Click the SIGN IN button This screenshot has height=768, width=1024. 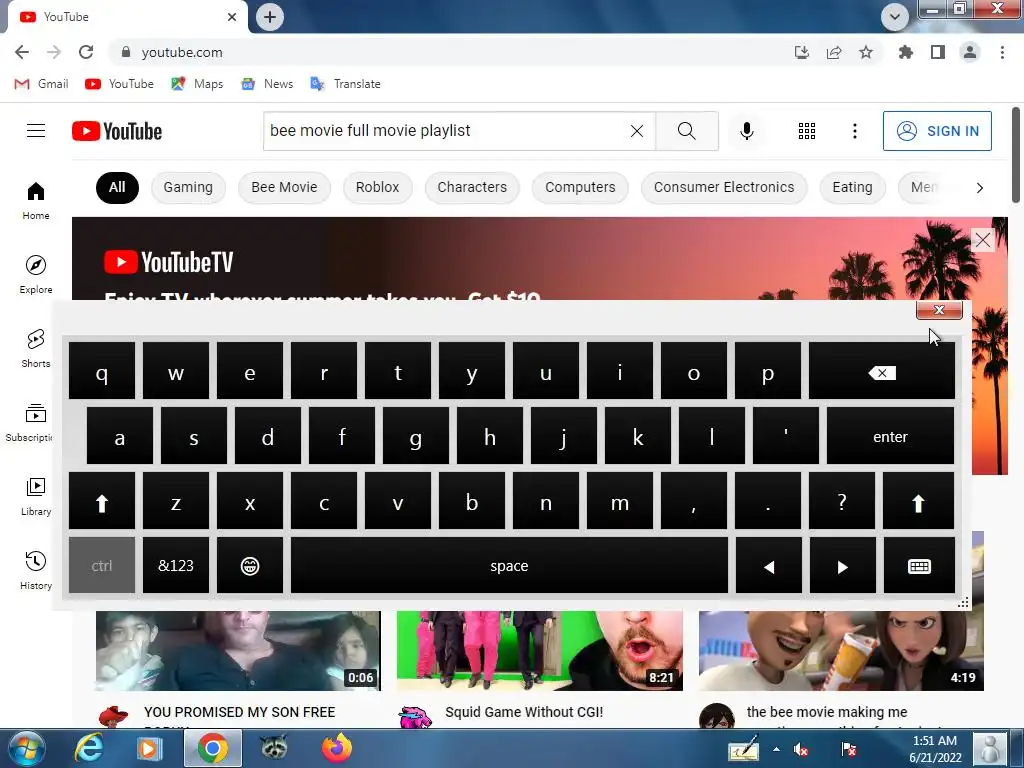coord(937,131)
